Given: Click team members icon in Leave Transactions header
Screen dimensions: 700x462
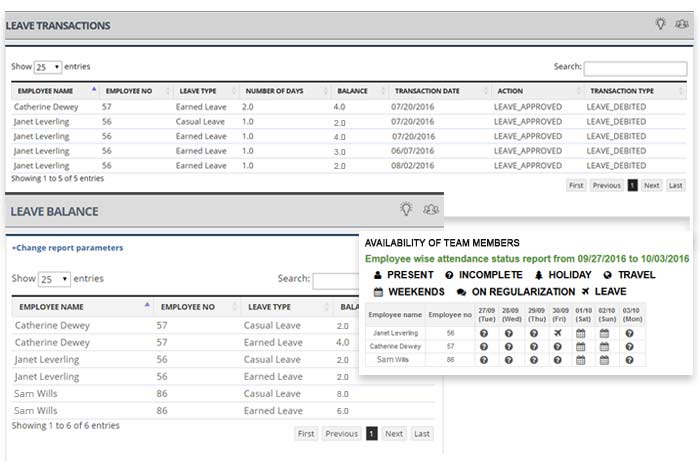Looking at the screenshot, I should (681, 24).
